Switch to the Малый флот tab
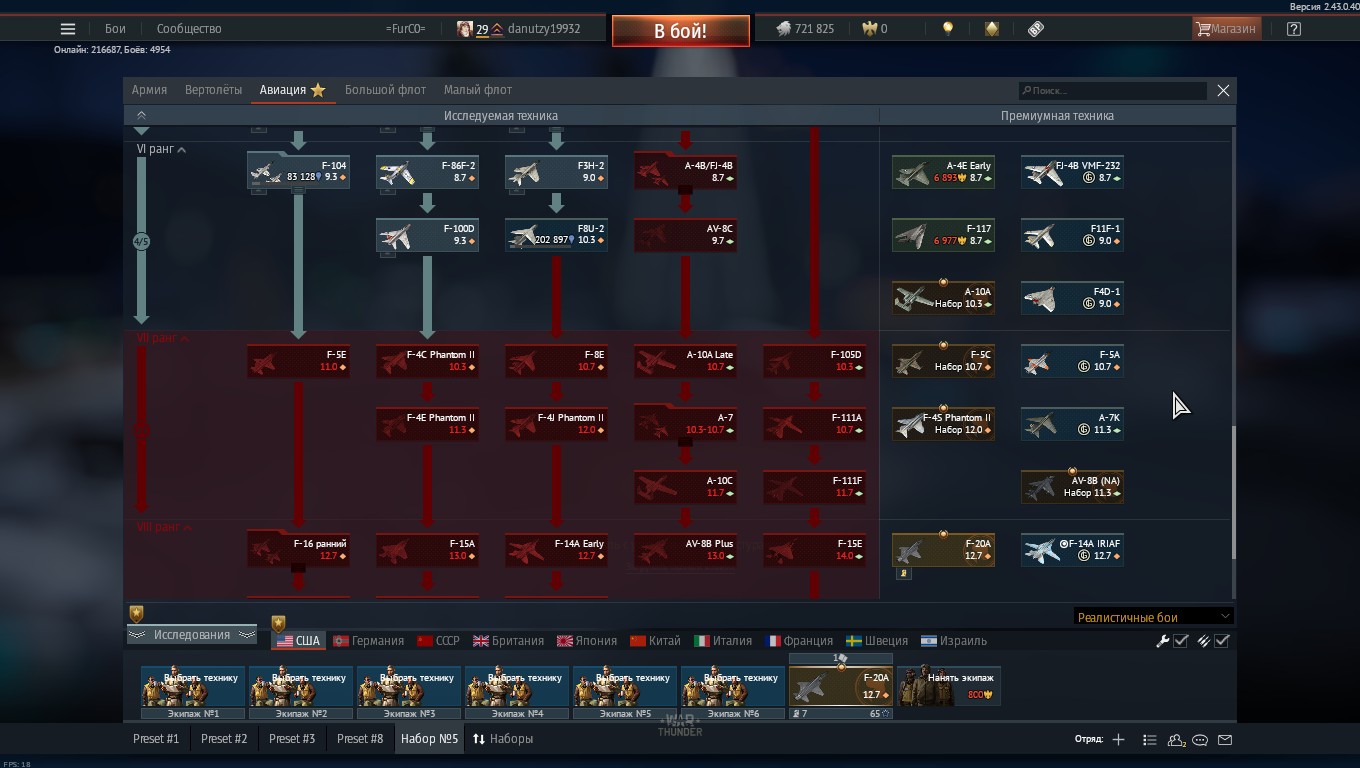 pos(478,90)
